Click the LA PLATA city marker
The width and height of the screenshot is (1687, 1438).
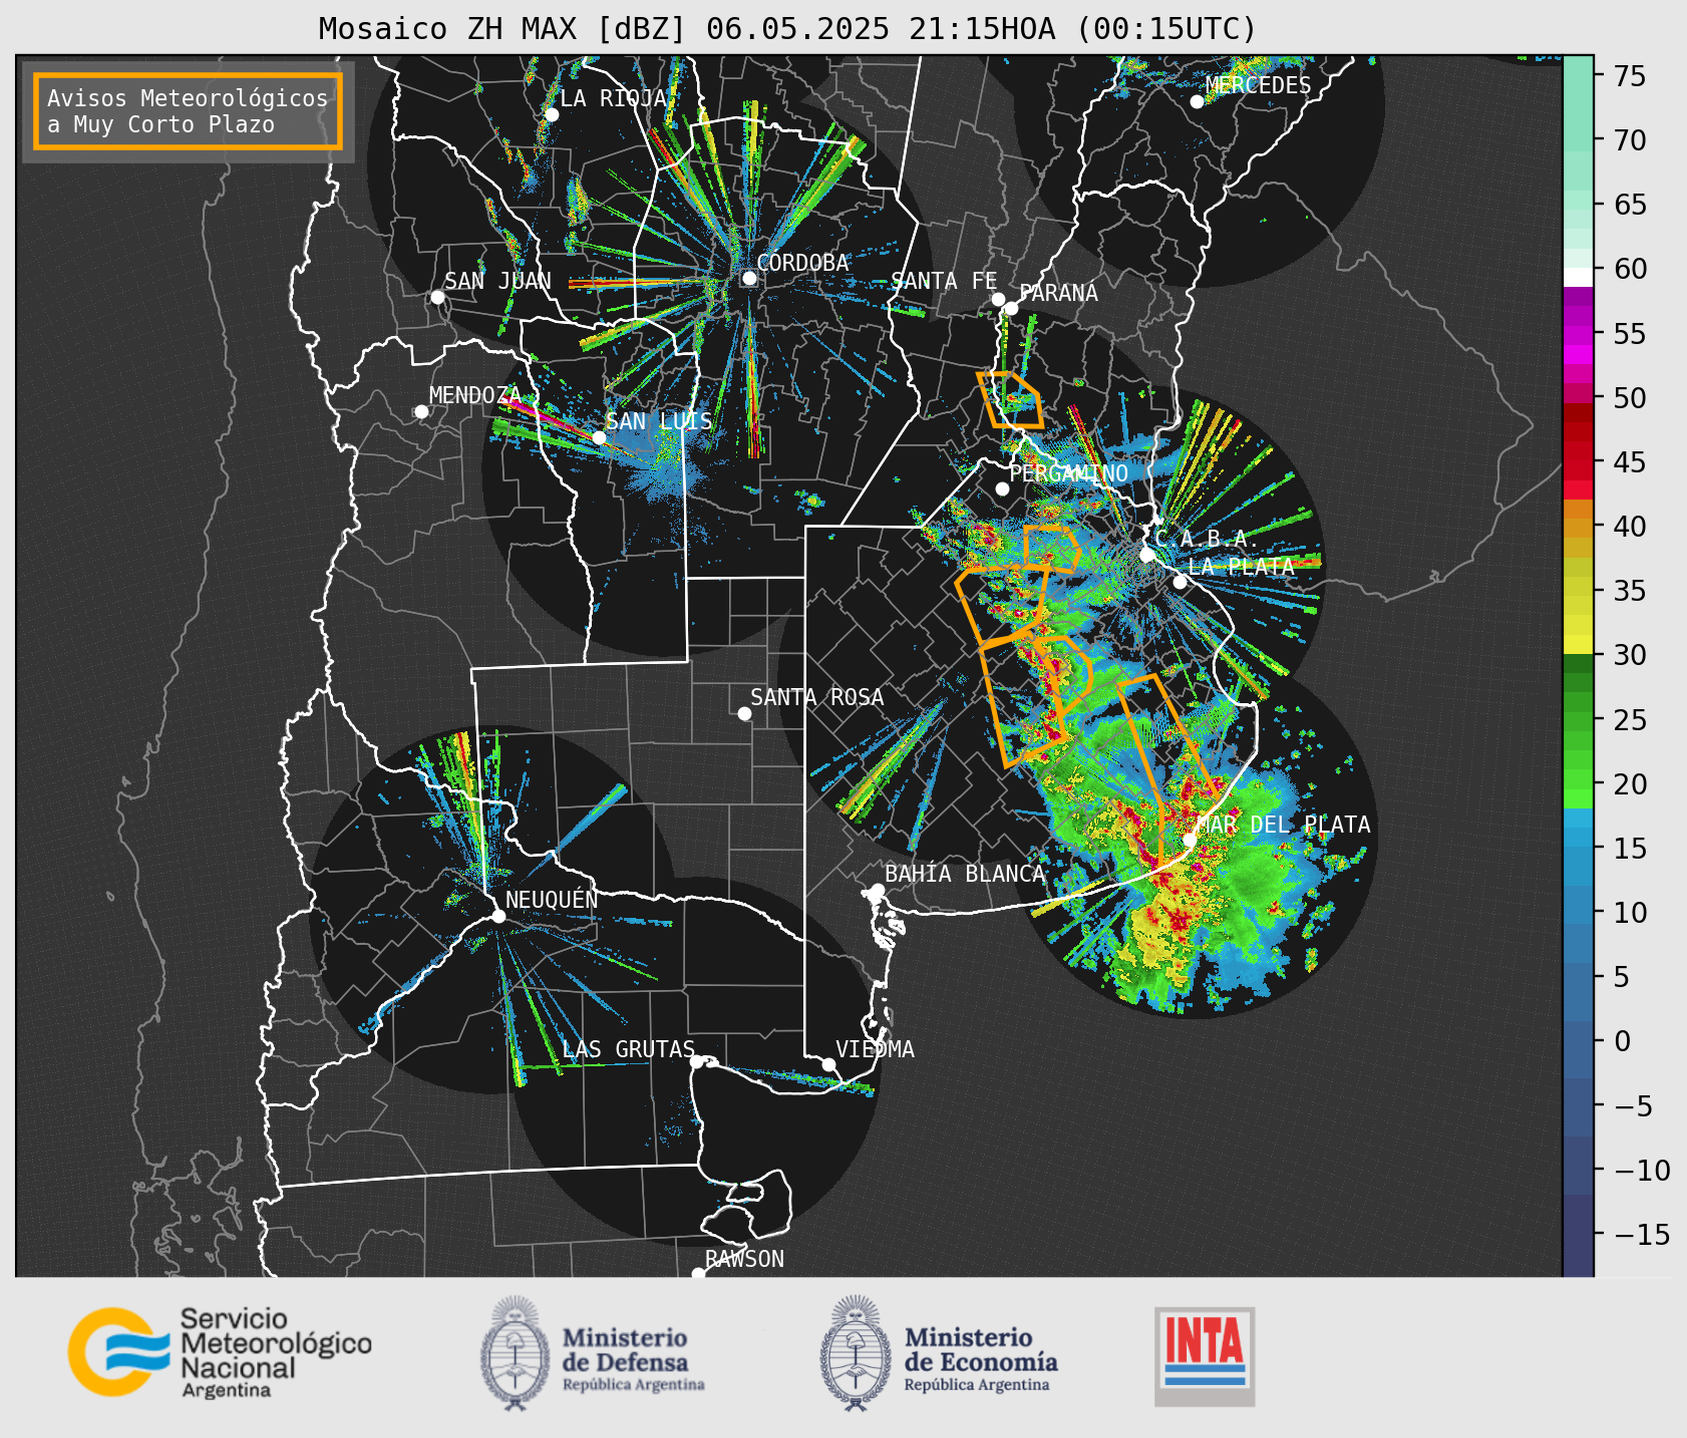coord(1180,582)
